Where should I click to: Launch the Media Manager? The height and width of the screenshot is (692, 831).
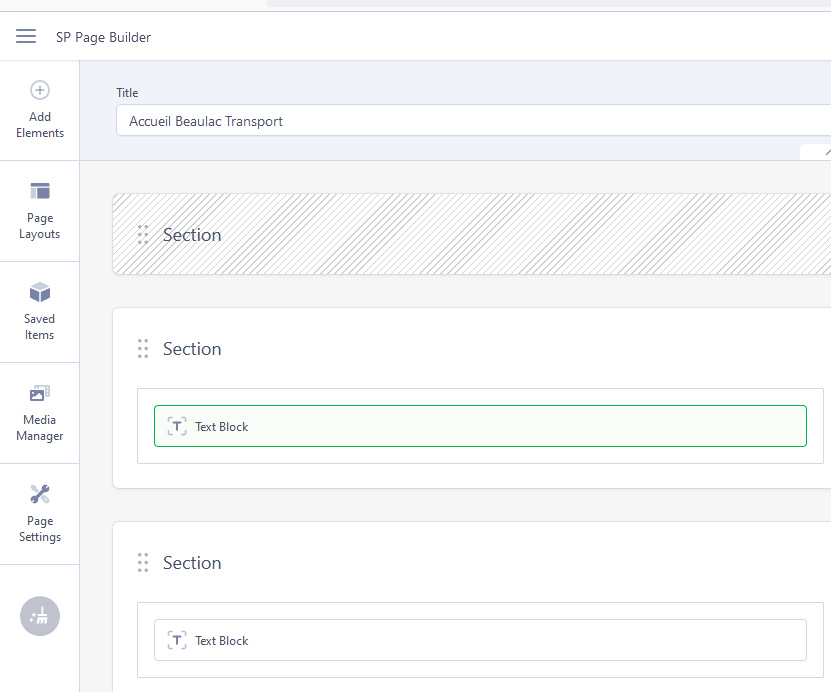[x=40, y=413]
